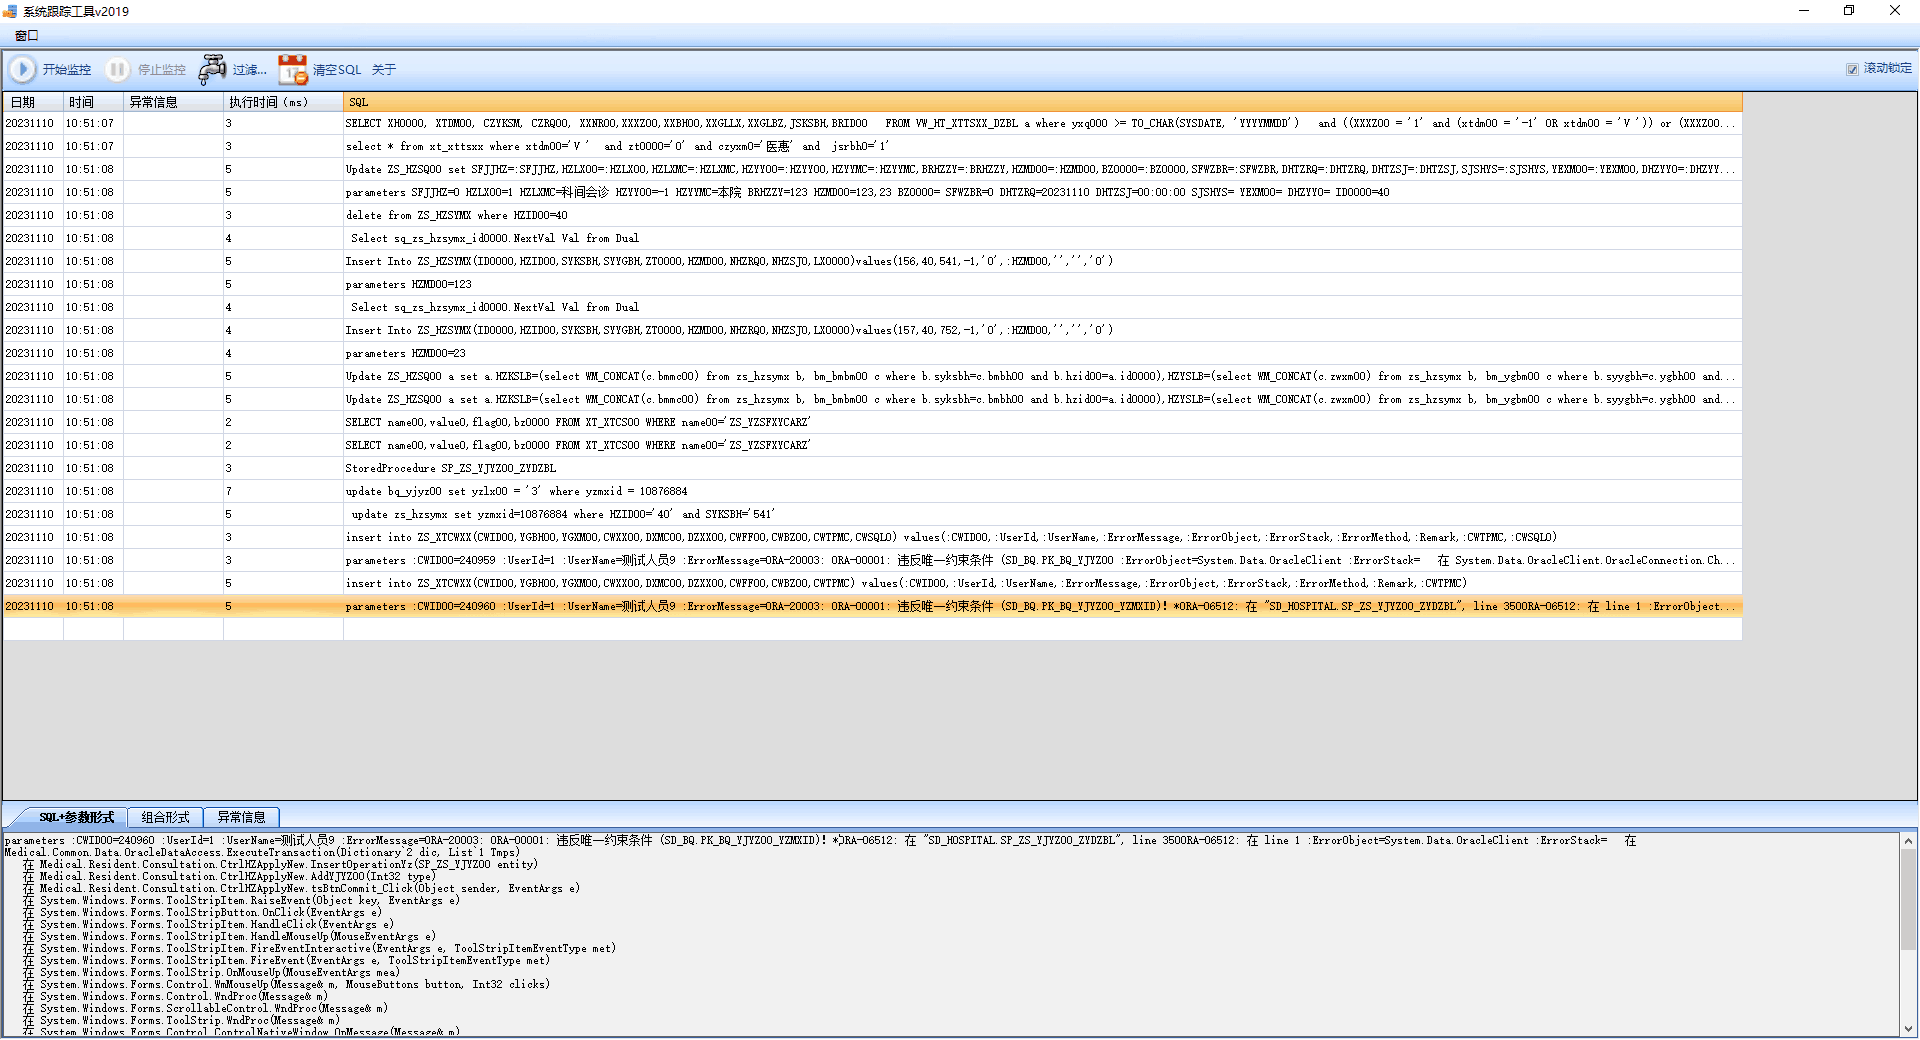Sort by the 执行时间 (ms) column header

pyautogui.click(x=283, y=102)
